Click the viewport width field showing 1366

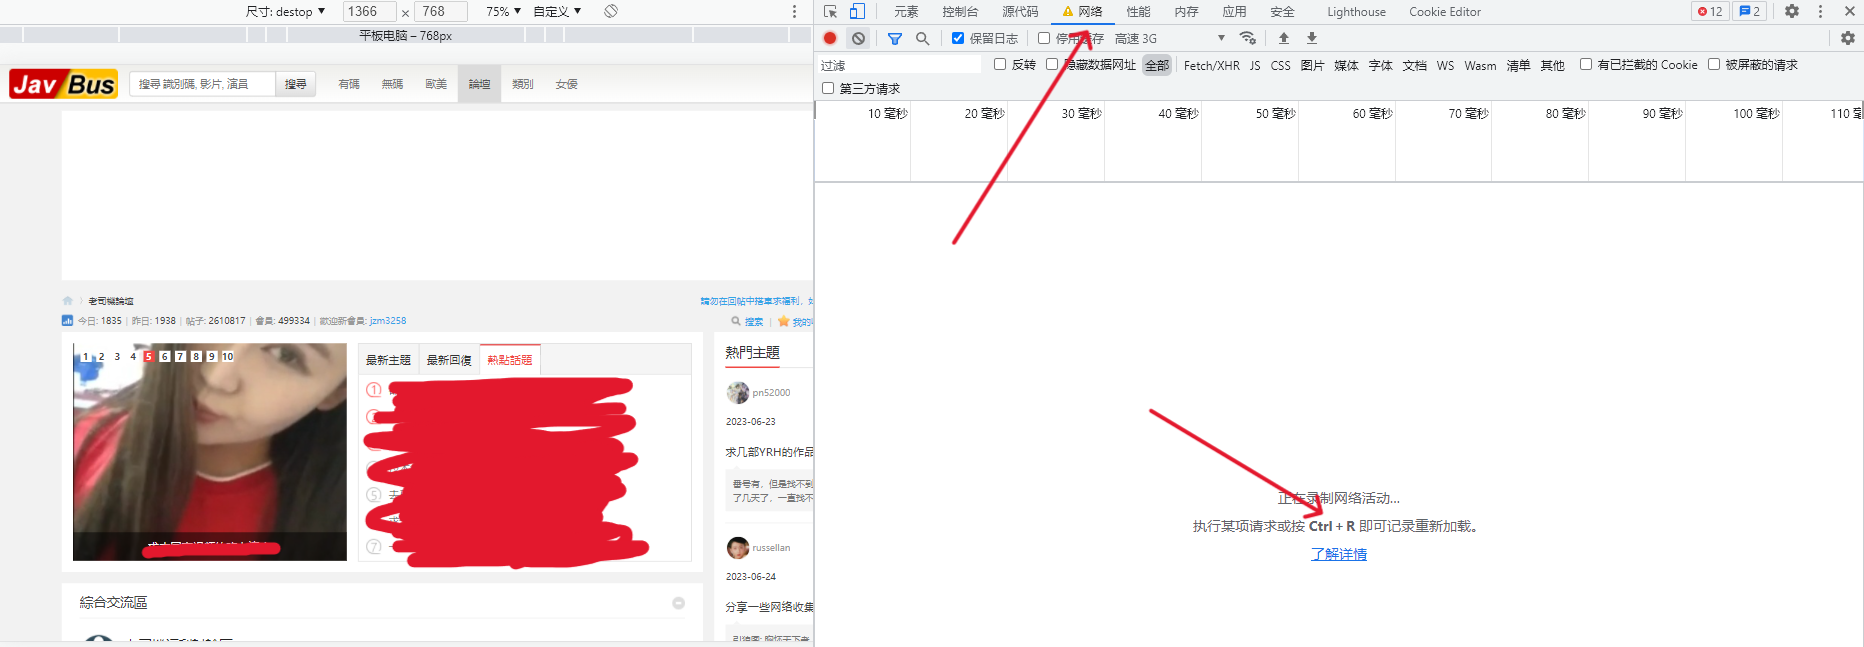369,11
